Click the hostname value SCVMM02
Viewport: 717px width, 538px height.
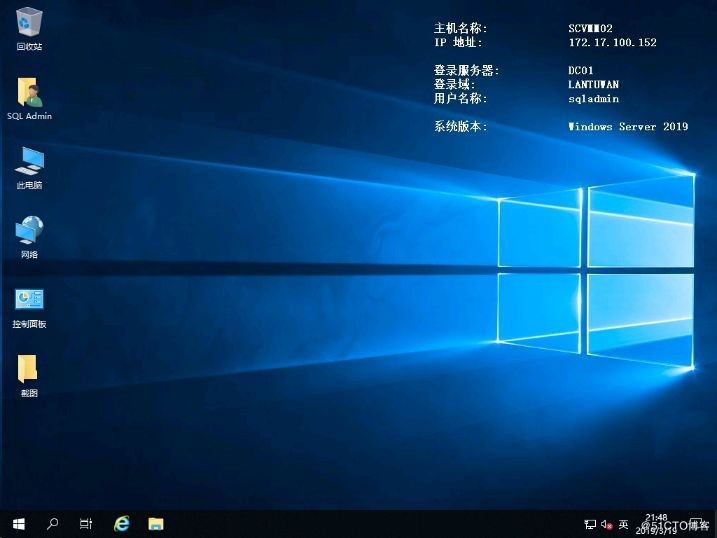590,28
